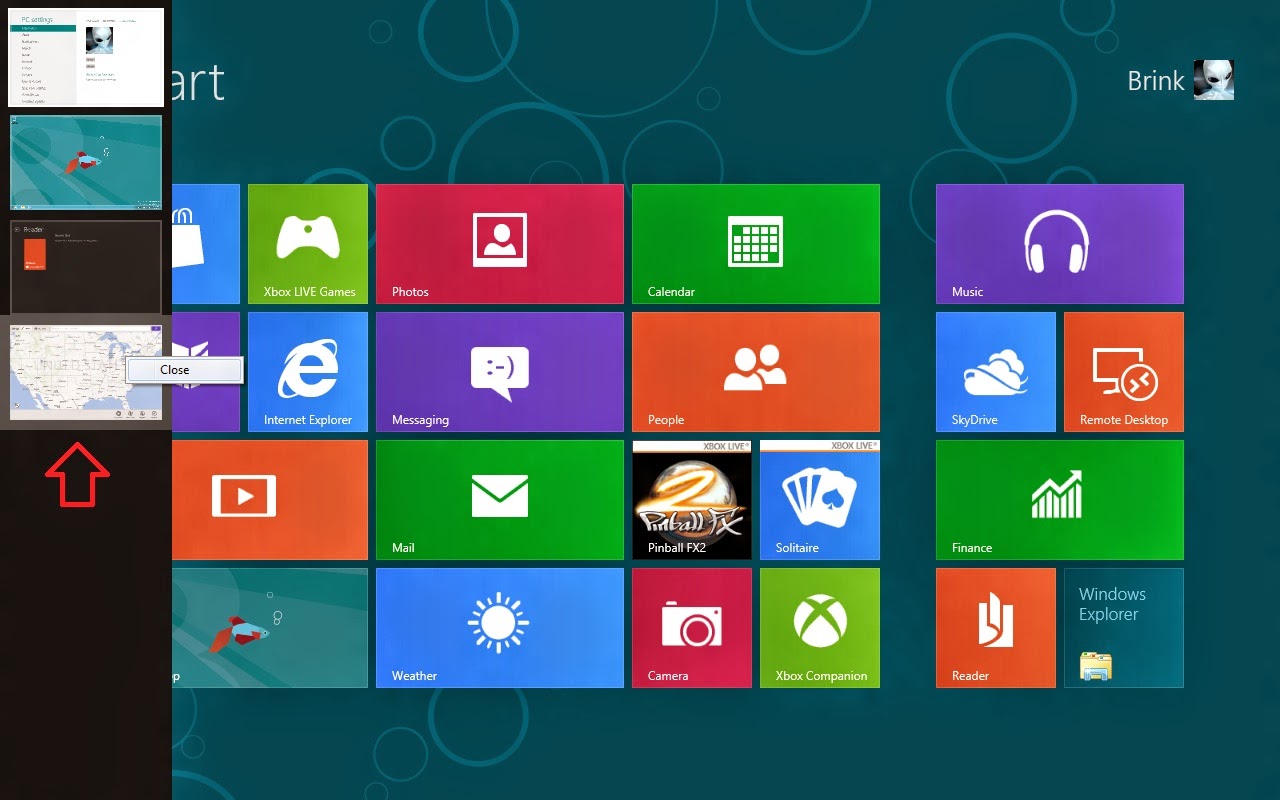Launch the Messaging app

pyautogui.click(x=500, y=372)
